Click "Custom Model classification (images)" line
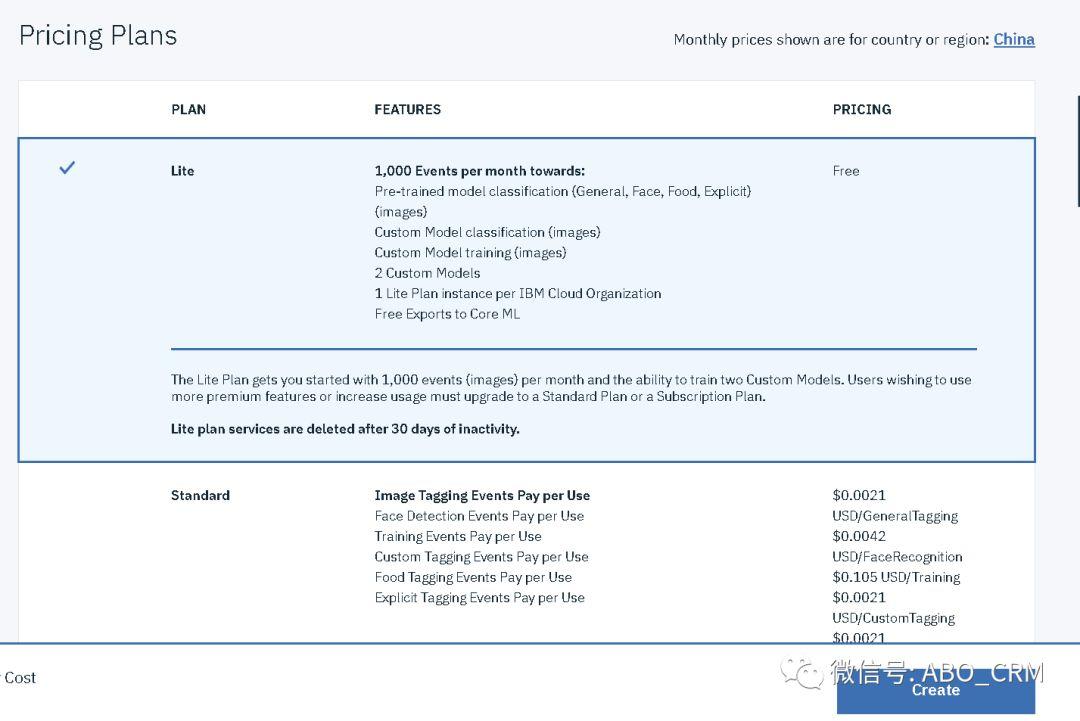The height and width of the screenshot is (721, 1080). [x=488, y=232]
